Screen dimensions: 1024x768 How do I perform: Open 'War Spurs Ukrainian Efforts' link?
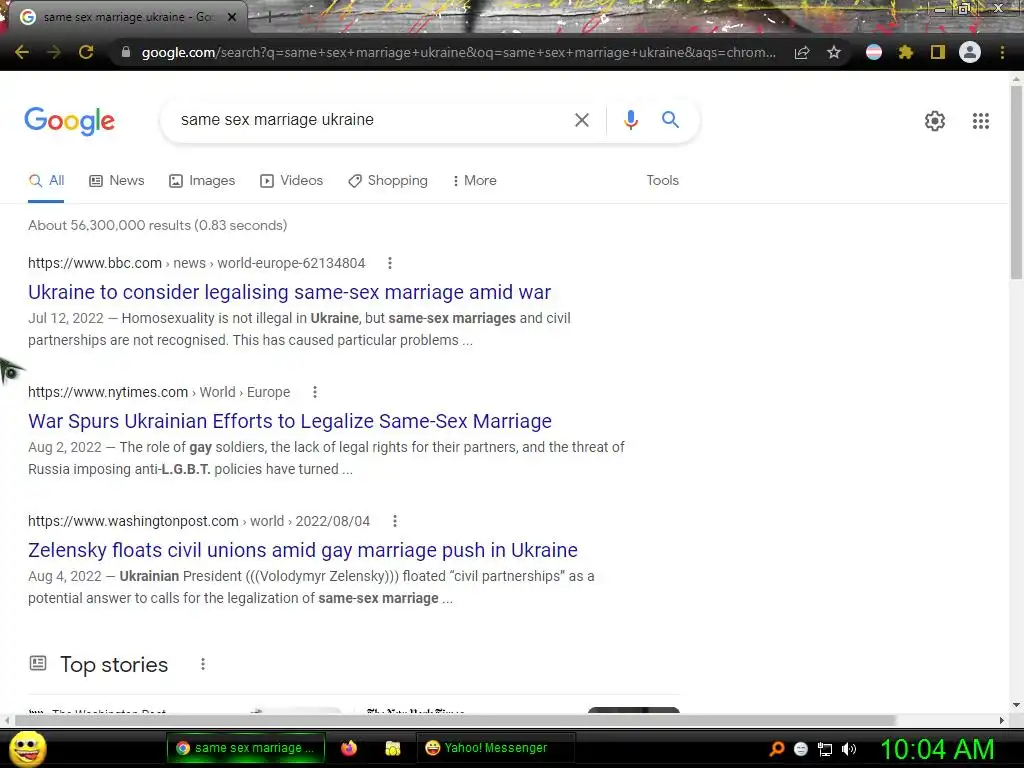pos(290,421)
